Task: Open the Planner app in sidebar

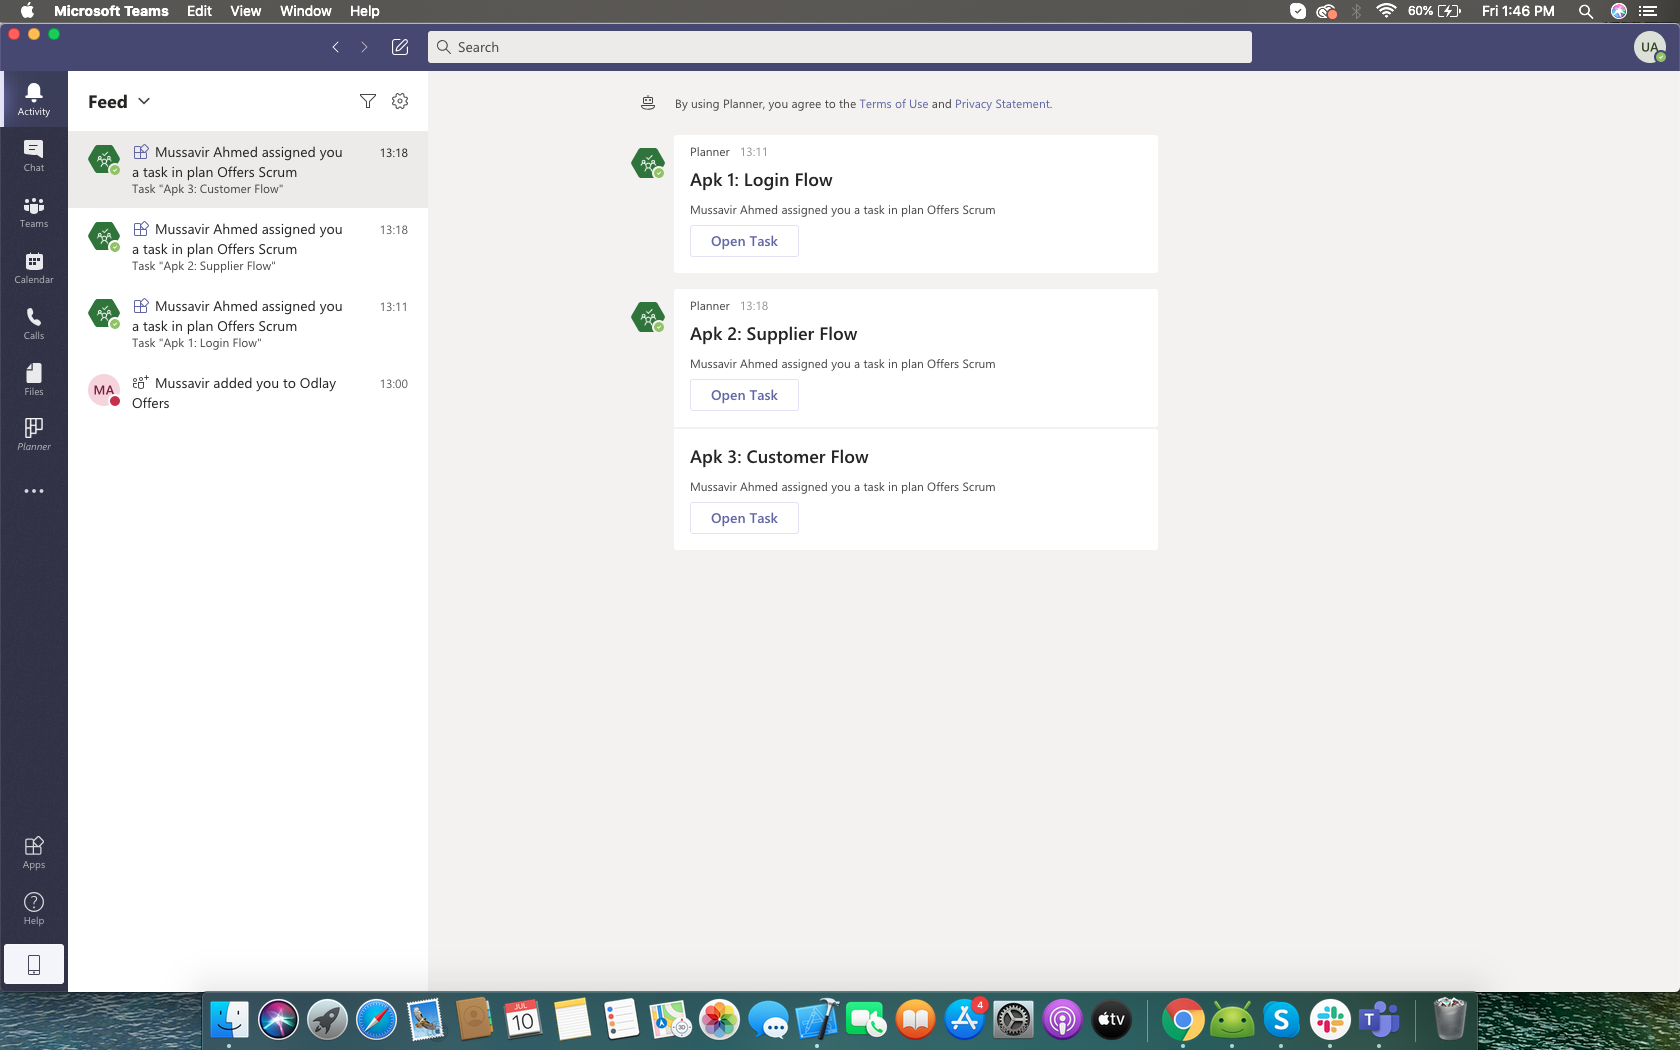Action: tap(33, 434)
